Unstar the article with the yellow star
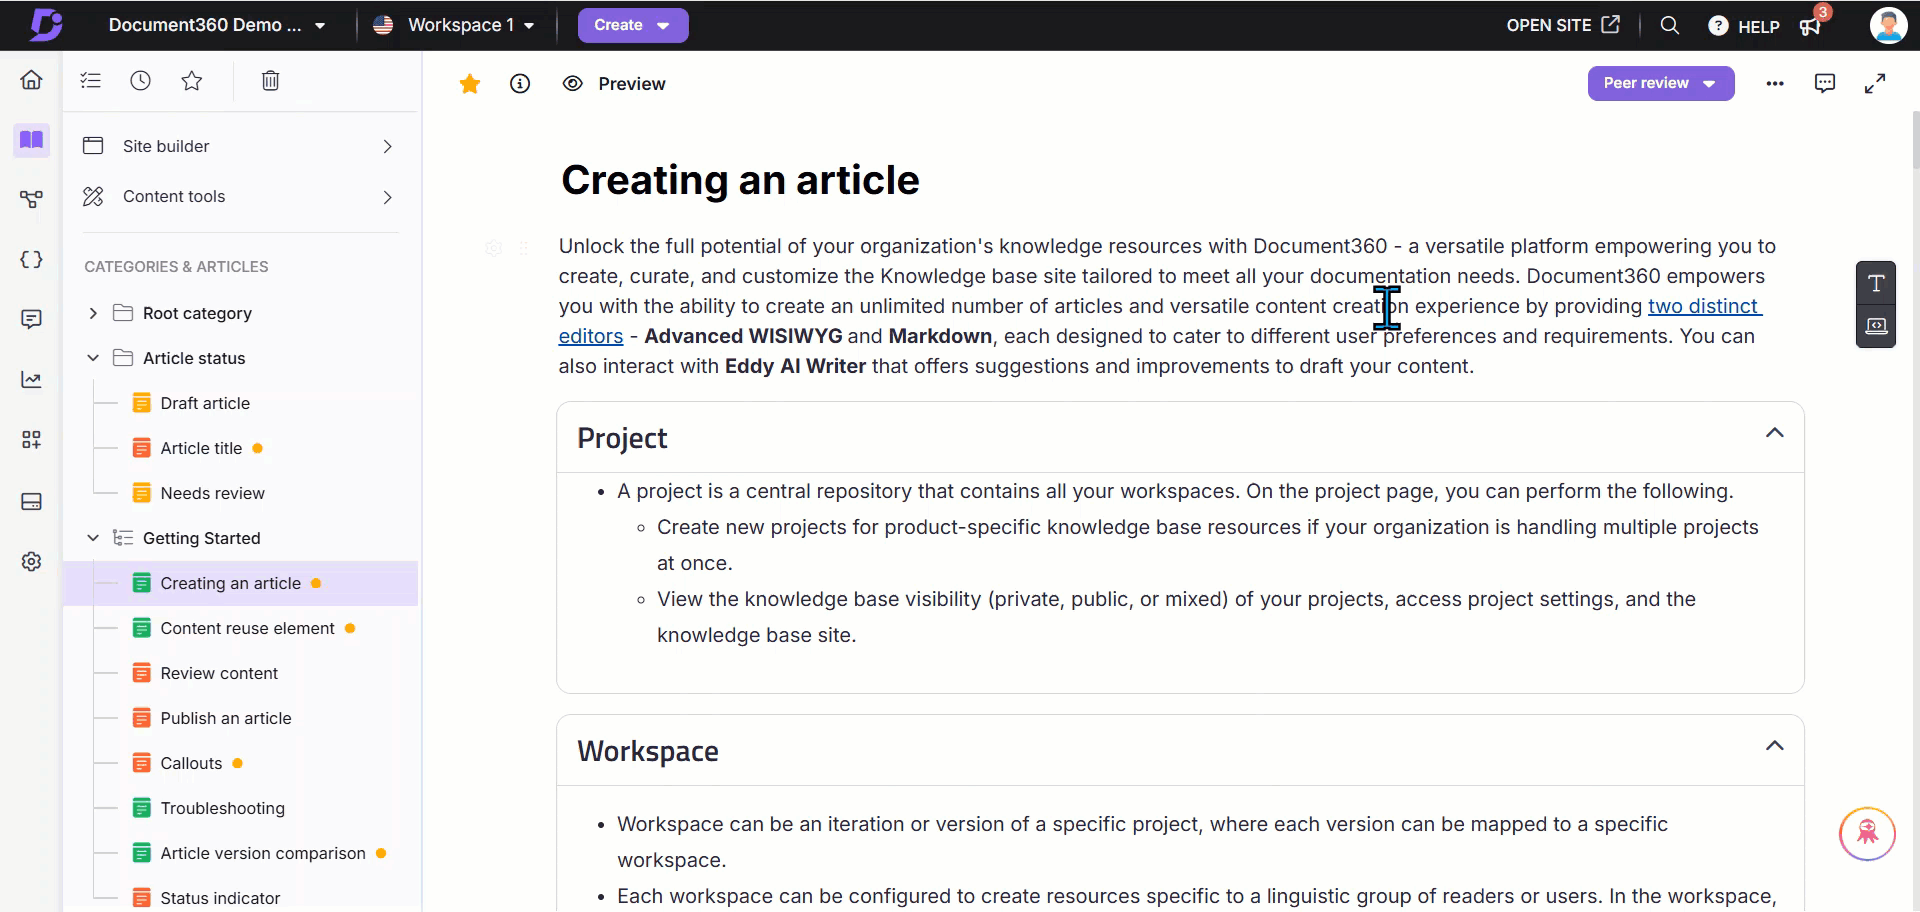Screen dimensions: 1920x912 pyautogui.click(x=470, y=84)
